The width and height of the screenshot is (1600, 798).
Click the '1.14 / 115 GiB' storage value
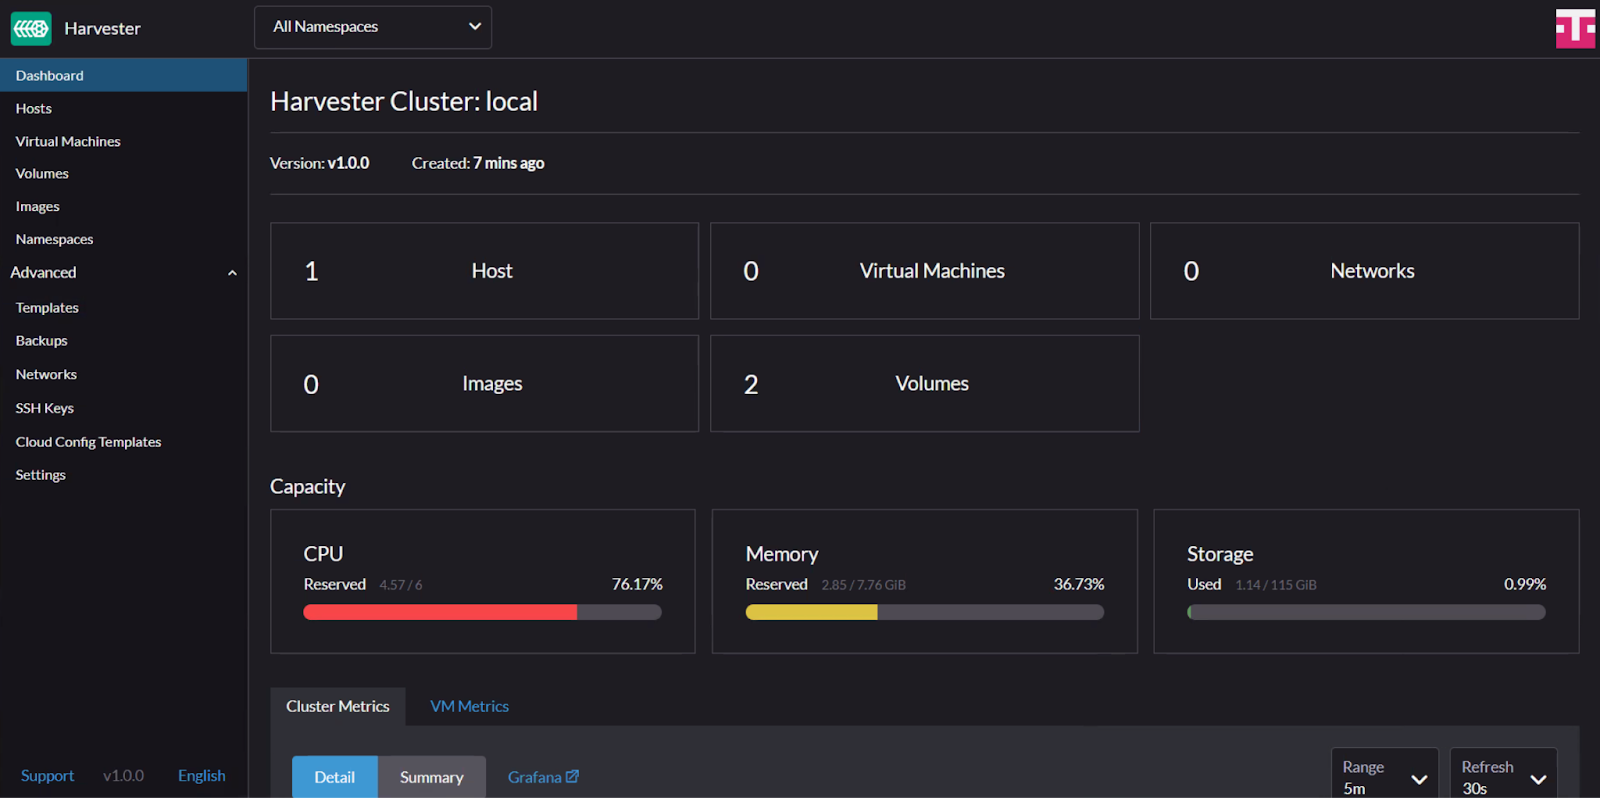[x=1276, y=585]
